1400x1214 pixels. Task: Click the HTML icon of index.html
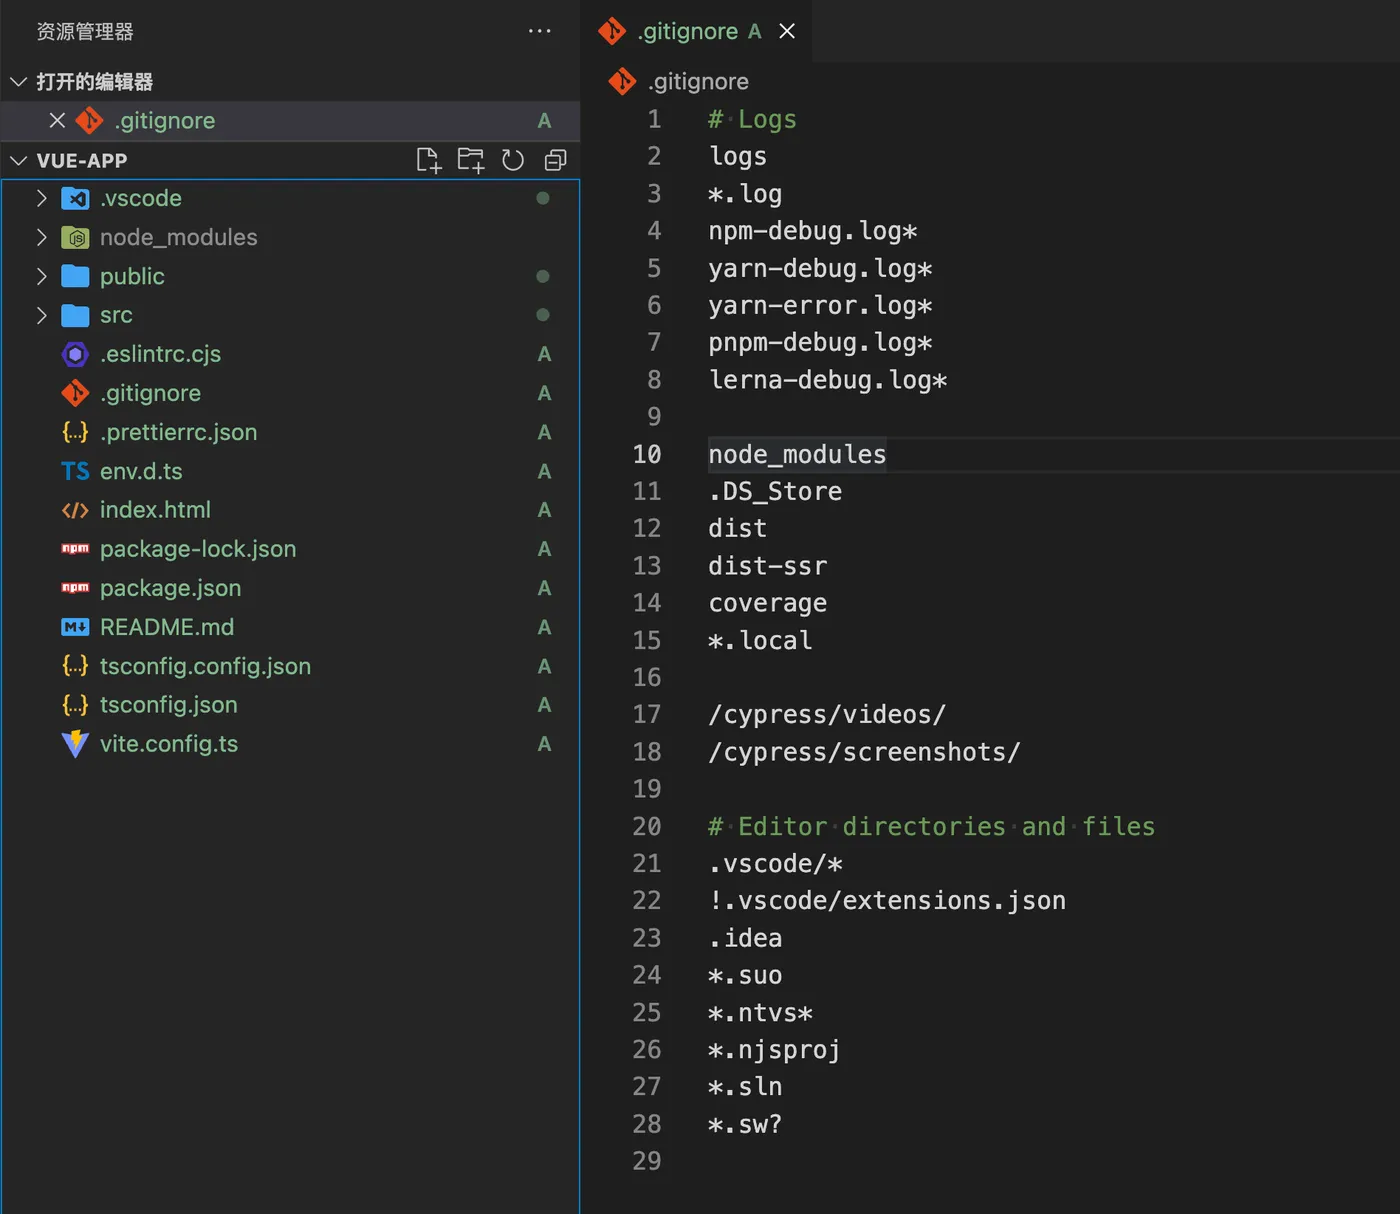pyautogui.click(x=75, y=510)
